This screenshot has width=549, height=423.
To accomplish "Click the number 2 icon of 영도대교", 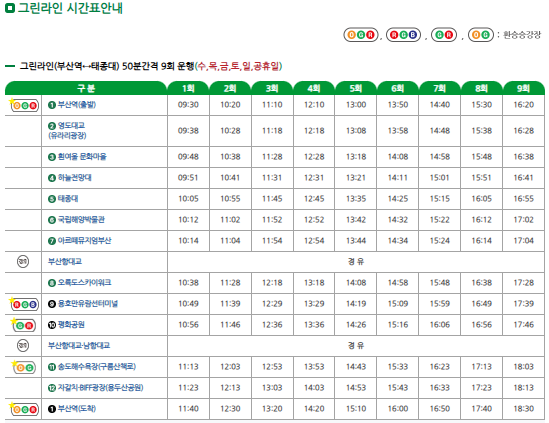I will pyautogui.click(x=52, y=126).
